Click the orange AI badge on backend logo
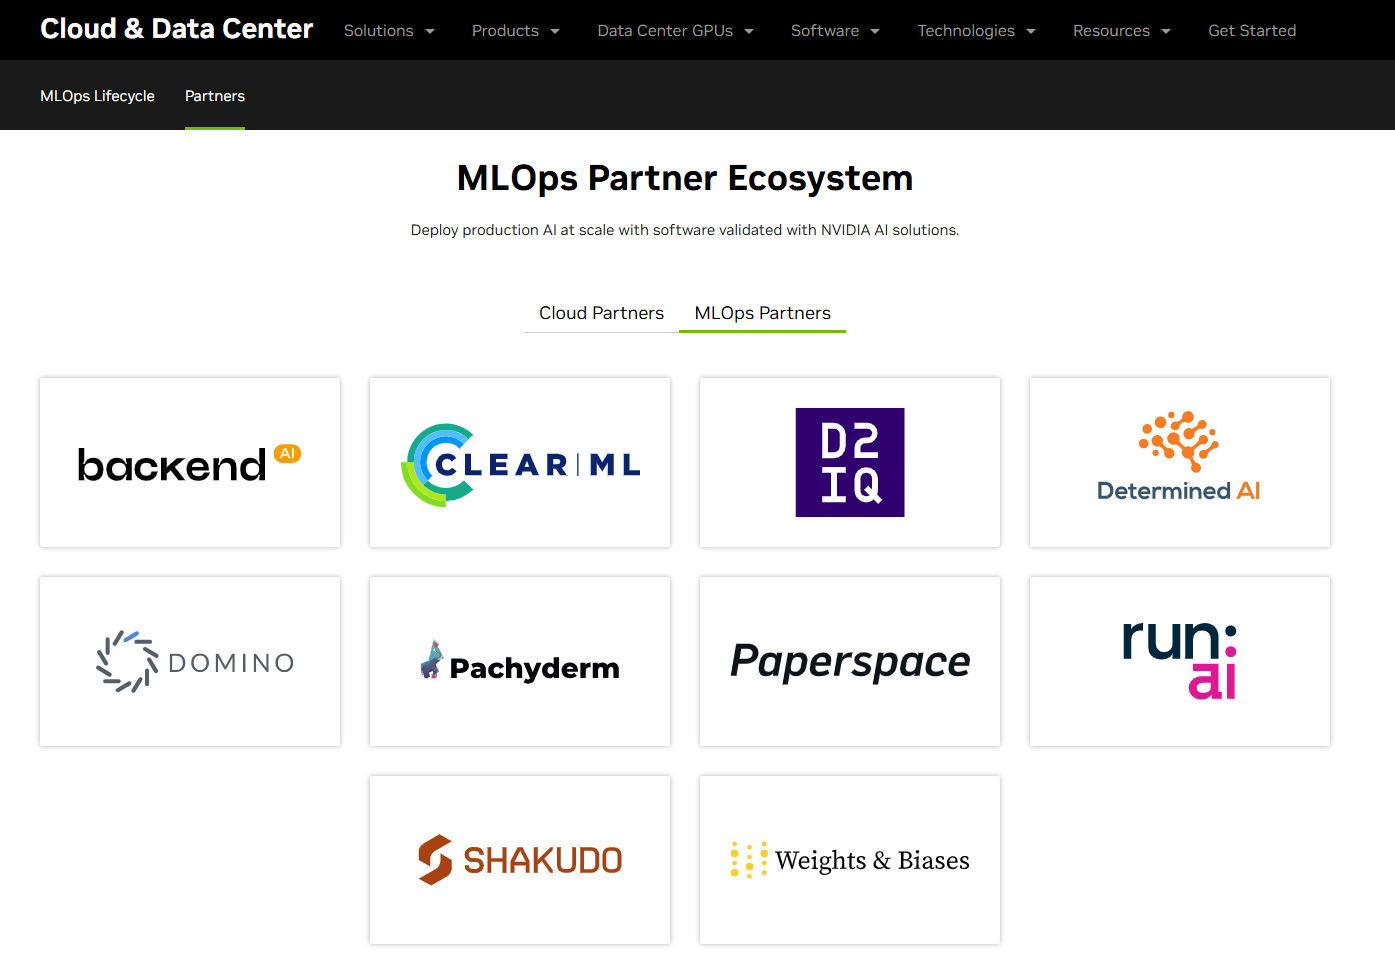Image resolution: width=1395 pixels, height=961 pixels. pyautogui.click(x=288, y=454)
